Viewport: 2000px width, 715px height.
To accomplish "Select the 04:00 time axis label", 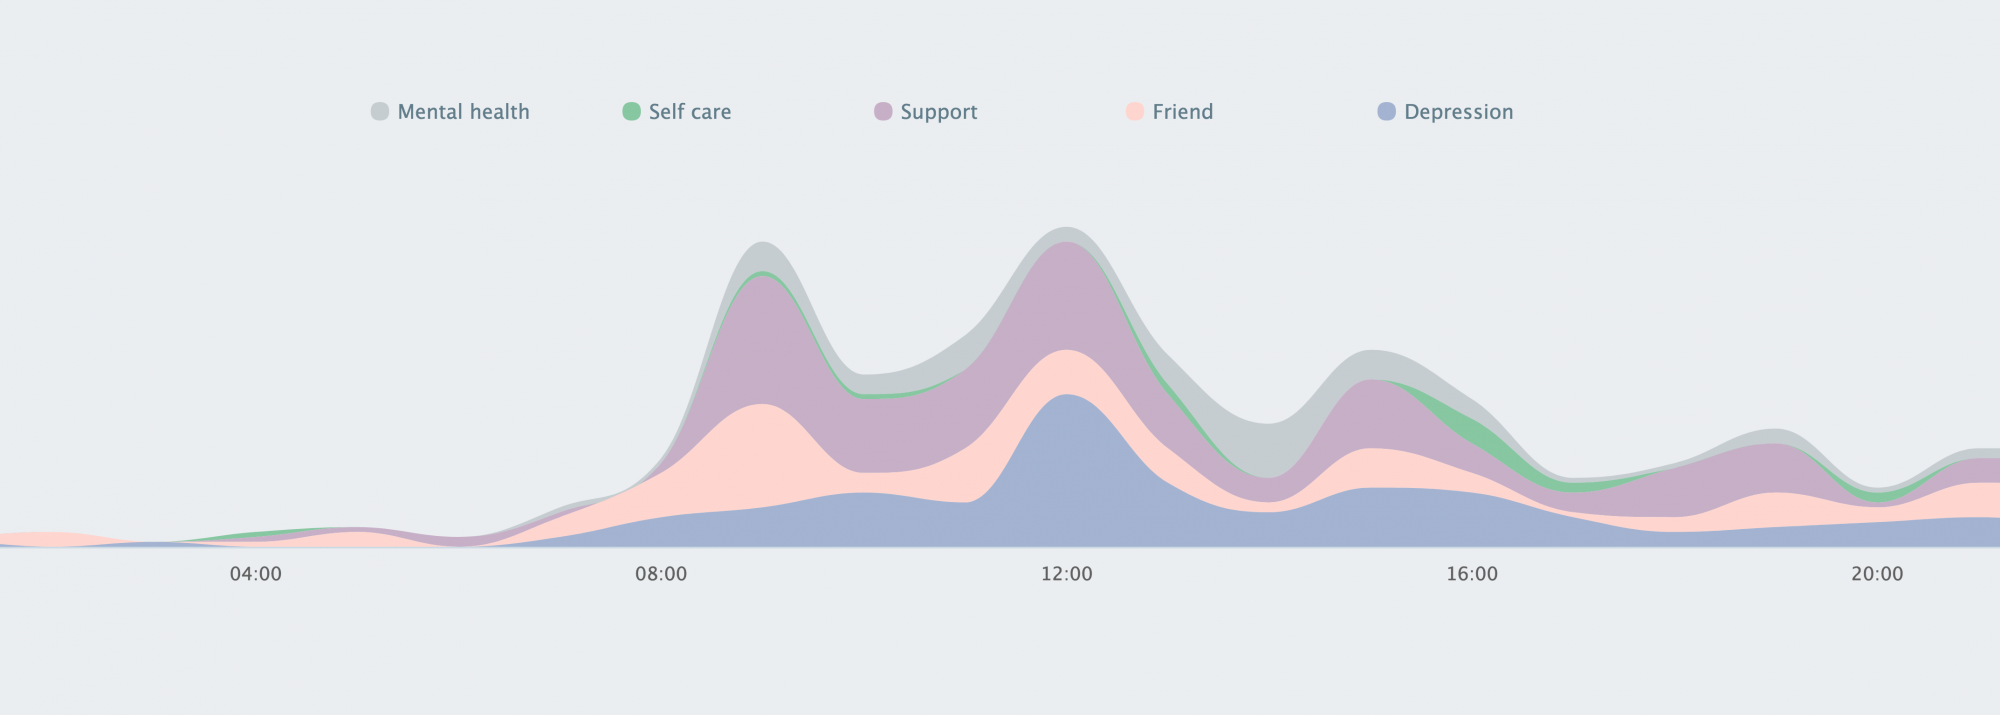I will 256,574.
